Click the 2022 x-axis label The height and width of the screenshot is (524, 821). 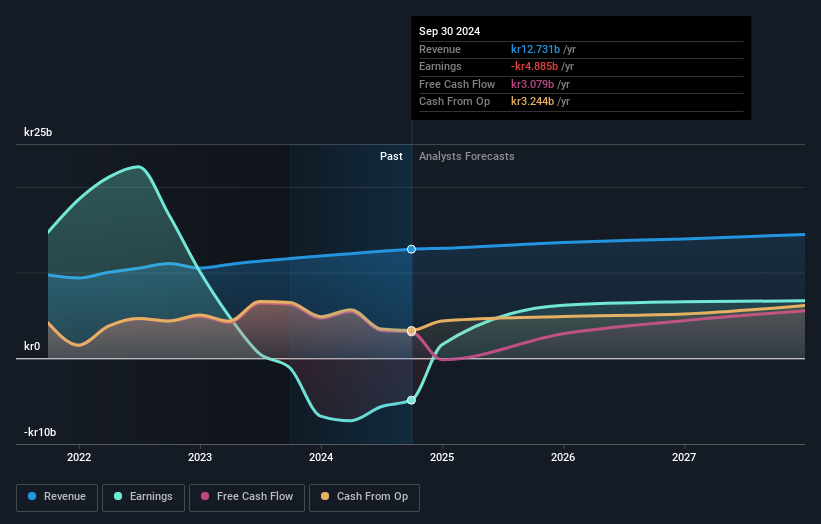[x=79, y=458]
